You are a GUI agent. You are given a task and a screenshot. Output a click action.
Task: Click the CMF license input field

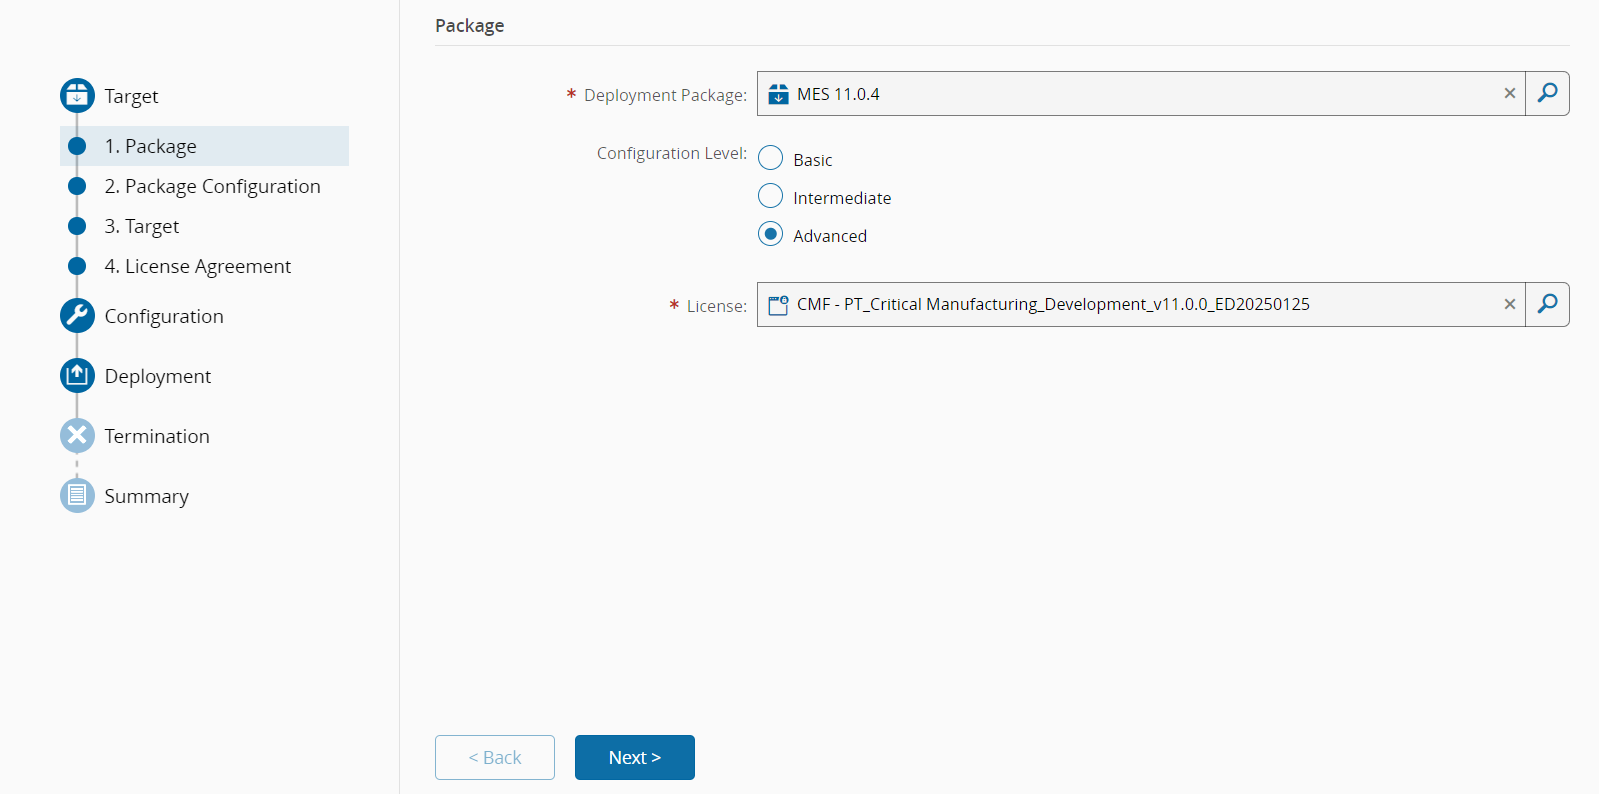point(1130,304)
